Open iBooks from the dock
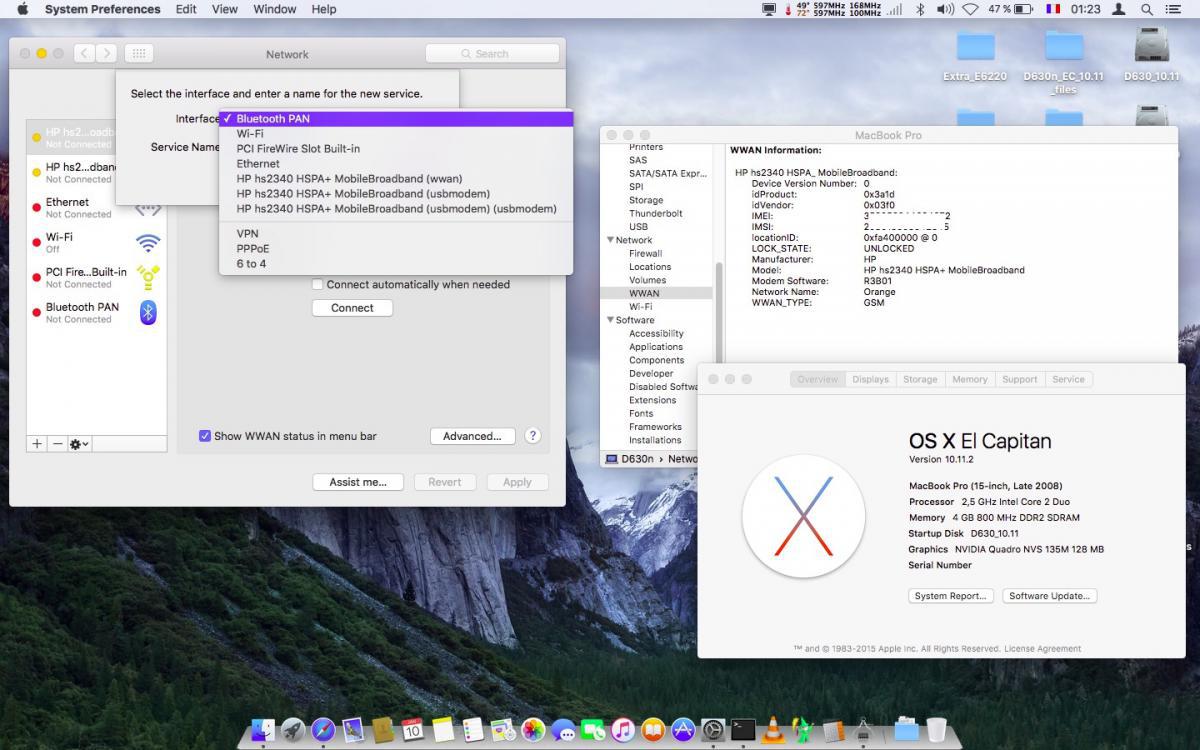This screenshot has width=1200, height=750. tap(653, 729)
